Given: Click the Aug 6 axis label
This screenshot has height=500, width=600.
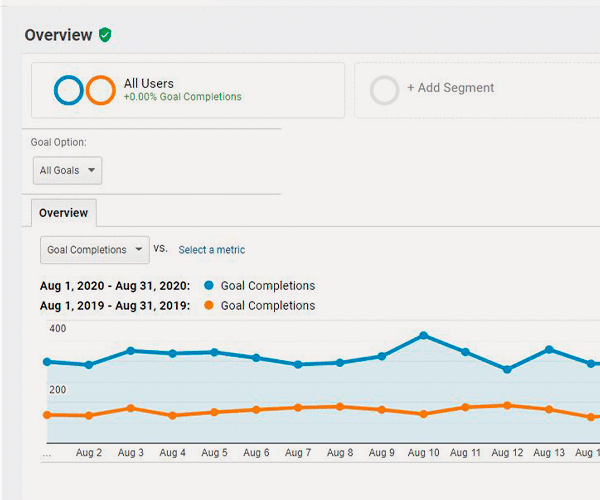Looking at the screenshot, I should [256, 453].
